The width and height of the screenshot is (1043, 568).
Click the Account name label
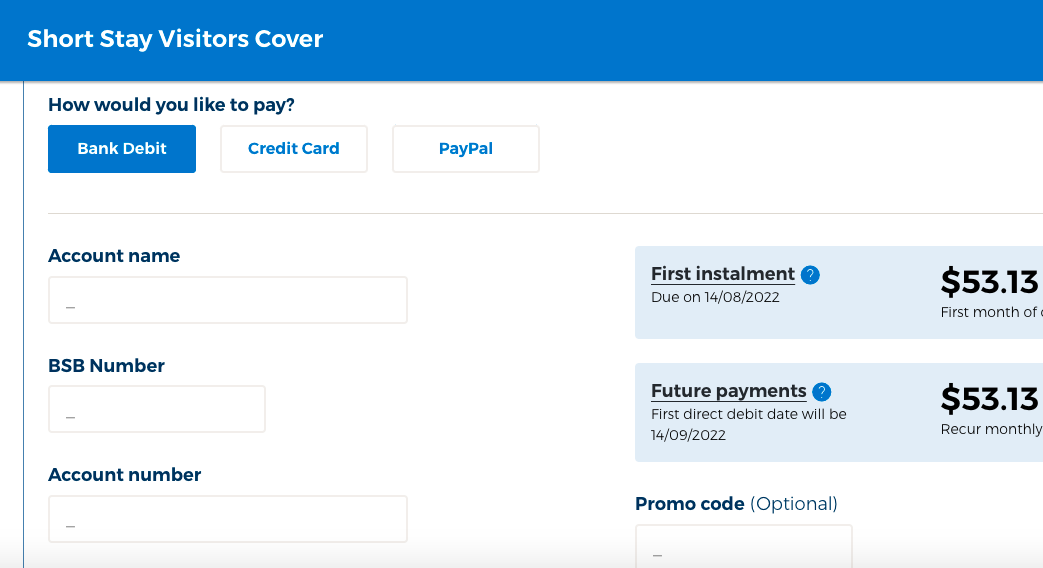tap(114, 256)
